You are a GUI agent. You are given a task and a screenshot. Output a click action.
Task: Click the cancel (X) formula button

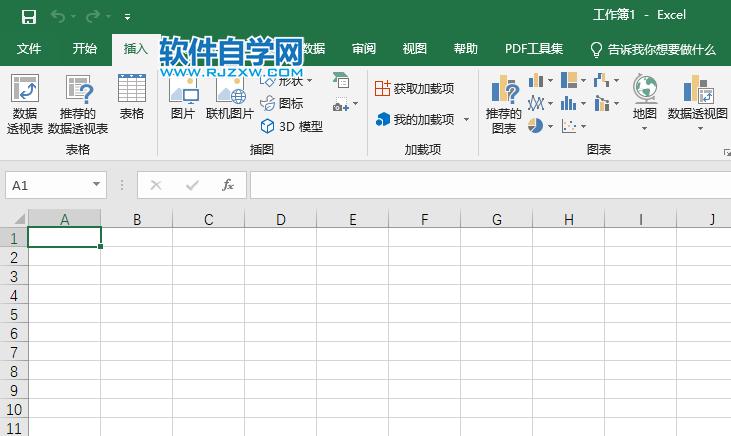point(156,185)
